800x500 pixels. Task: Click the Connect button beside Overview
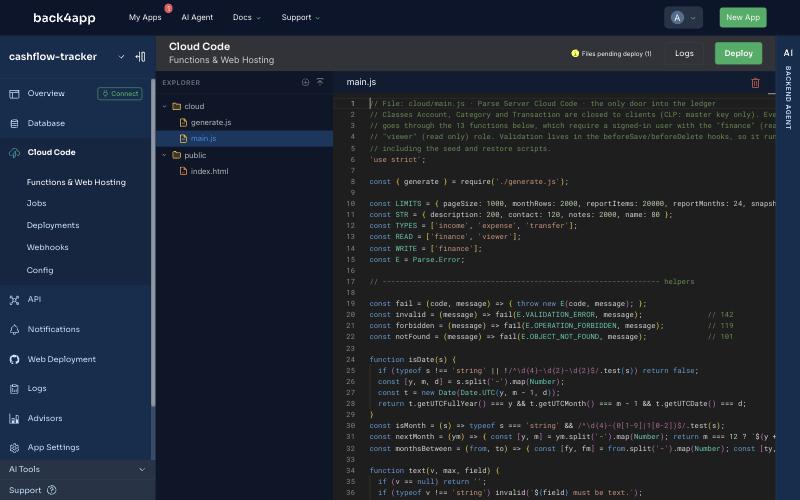(120, 94)
